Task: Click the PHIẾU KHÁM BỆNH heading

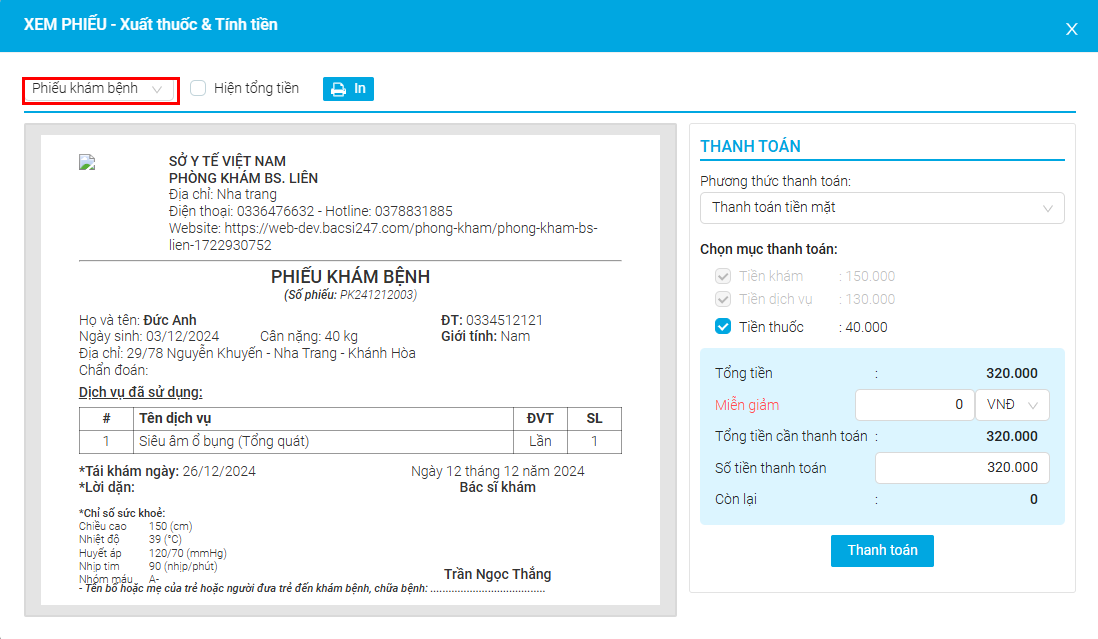Action: click(x=350, y=276)
